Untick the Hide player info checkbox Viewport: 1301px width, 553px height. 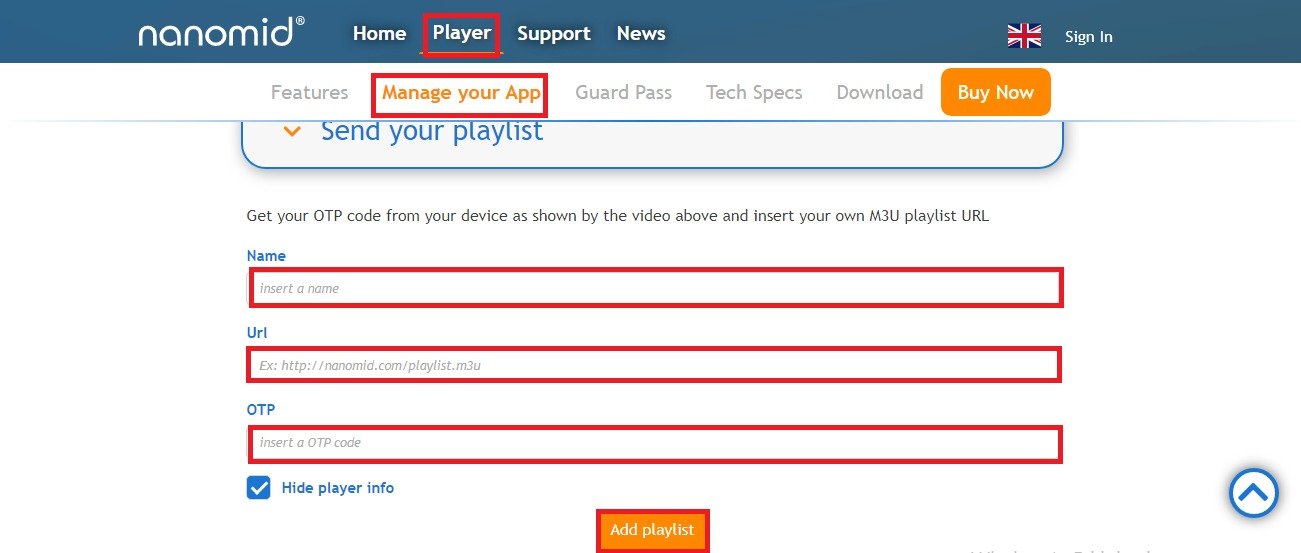pyautogui.click(x=259, y=488)
